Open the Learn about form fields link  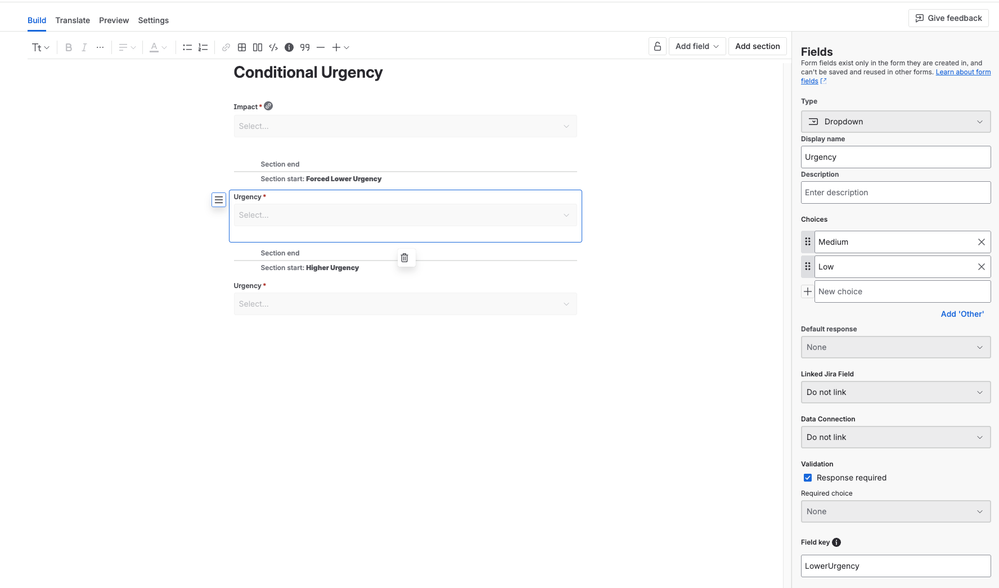coord(896,76)
